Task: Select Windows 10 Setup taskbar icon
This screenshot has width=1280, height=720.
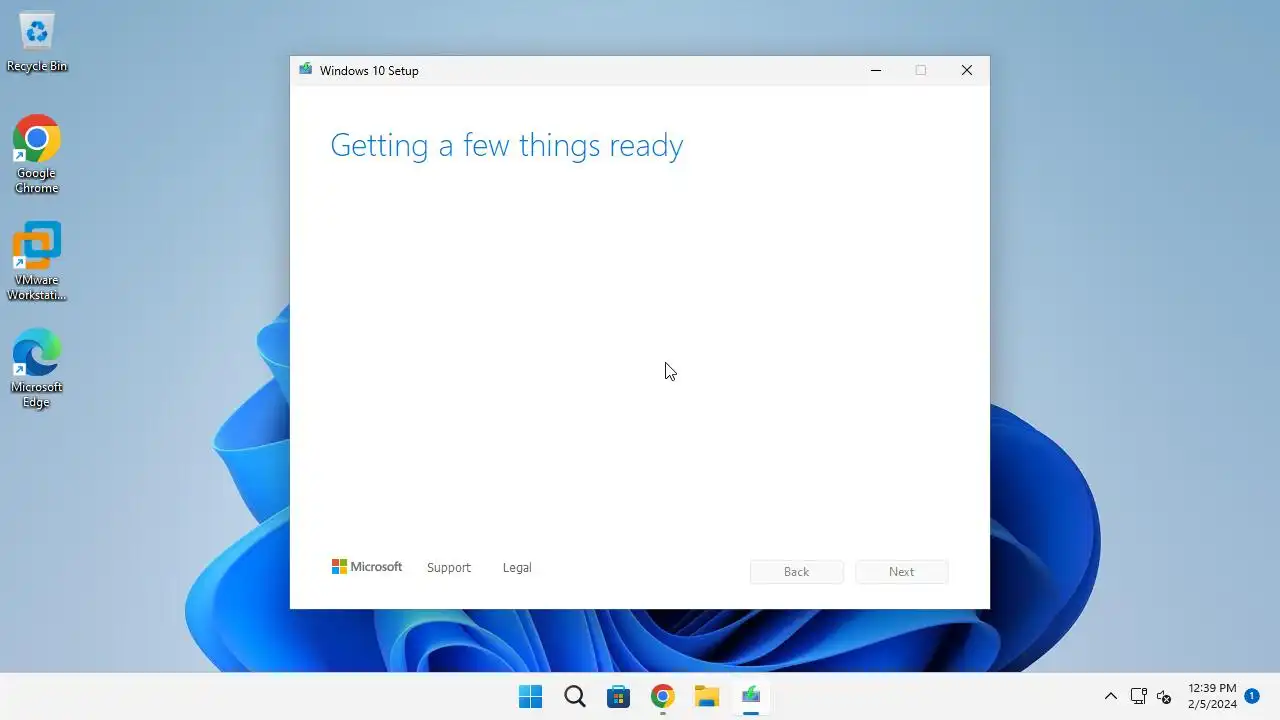Action: point(751,696)
